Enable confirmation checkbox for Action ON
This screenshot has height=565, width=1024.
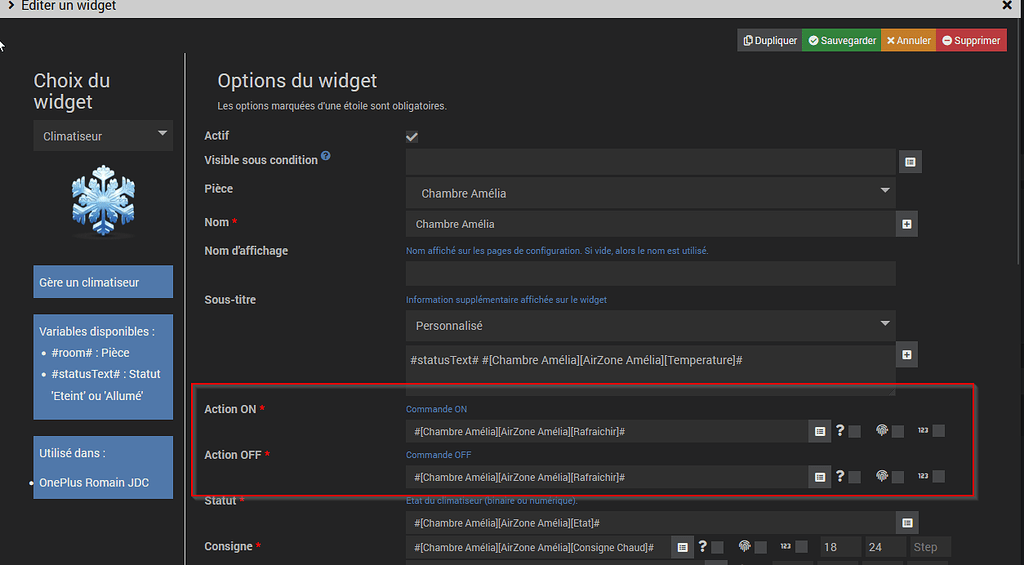855,431
